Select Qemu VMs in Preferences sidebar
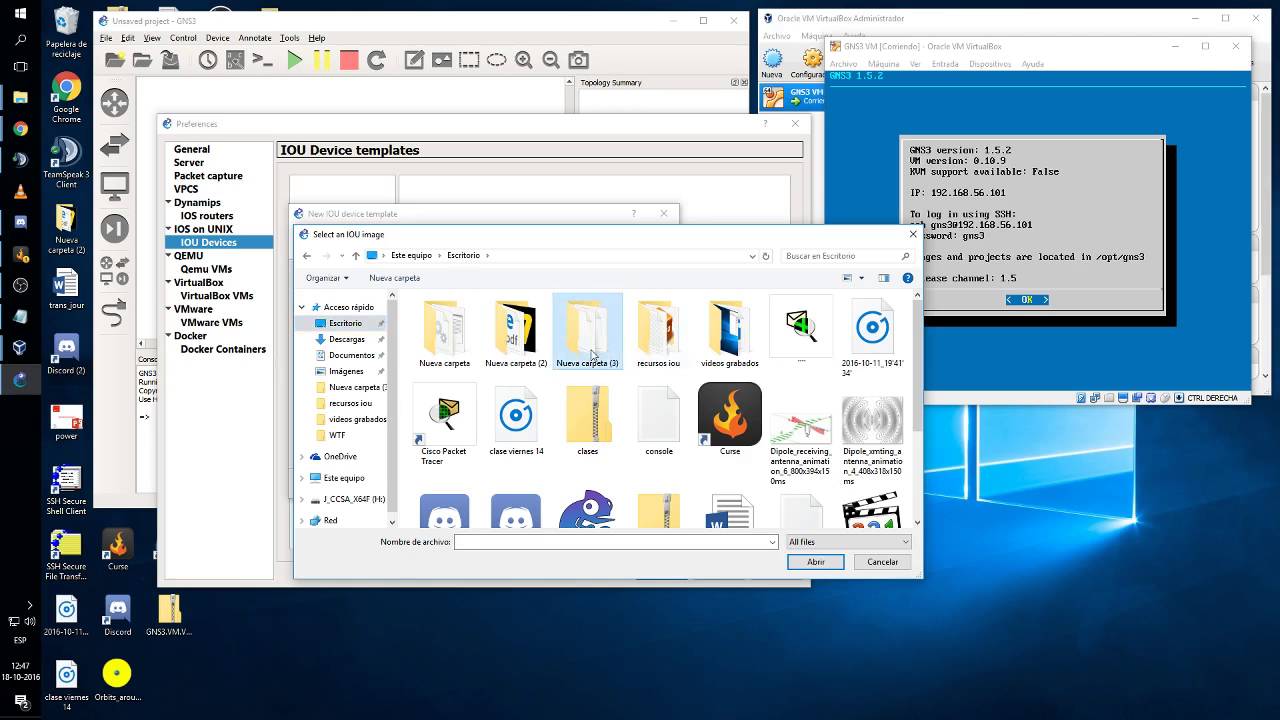The width and height of the screenshot is (1280, 720). (x=206, y=269)
